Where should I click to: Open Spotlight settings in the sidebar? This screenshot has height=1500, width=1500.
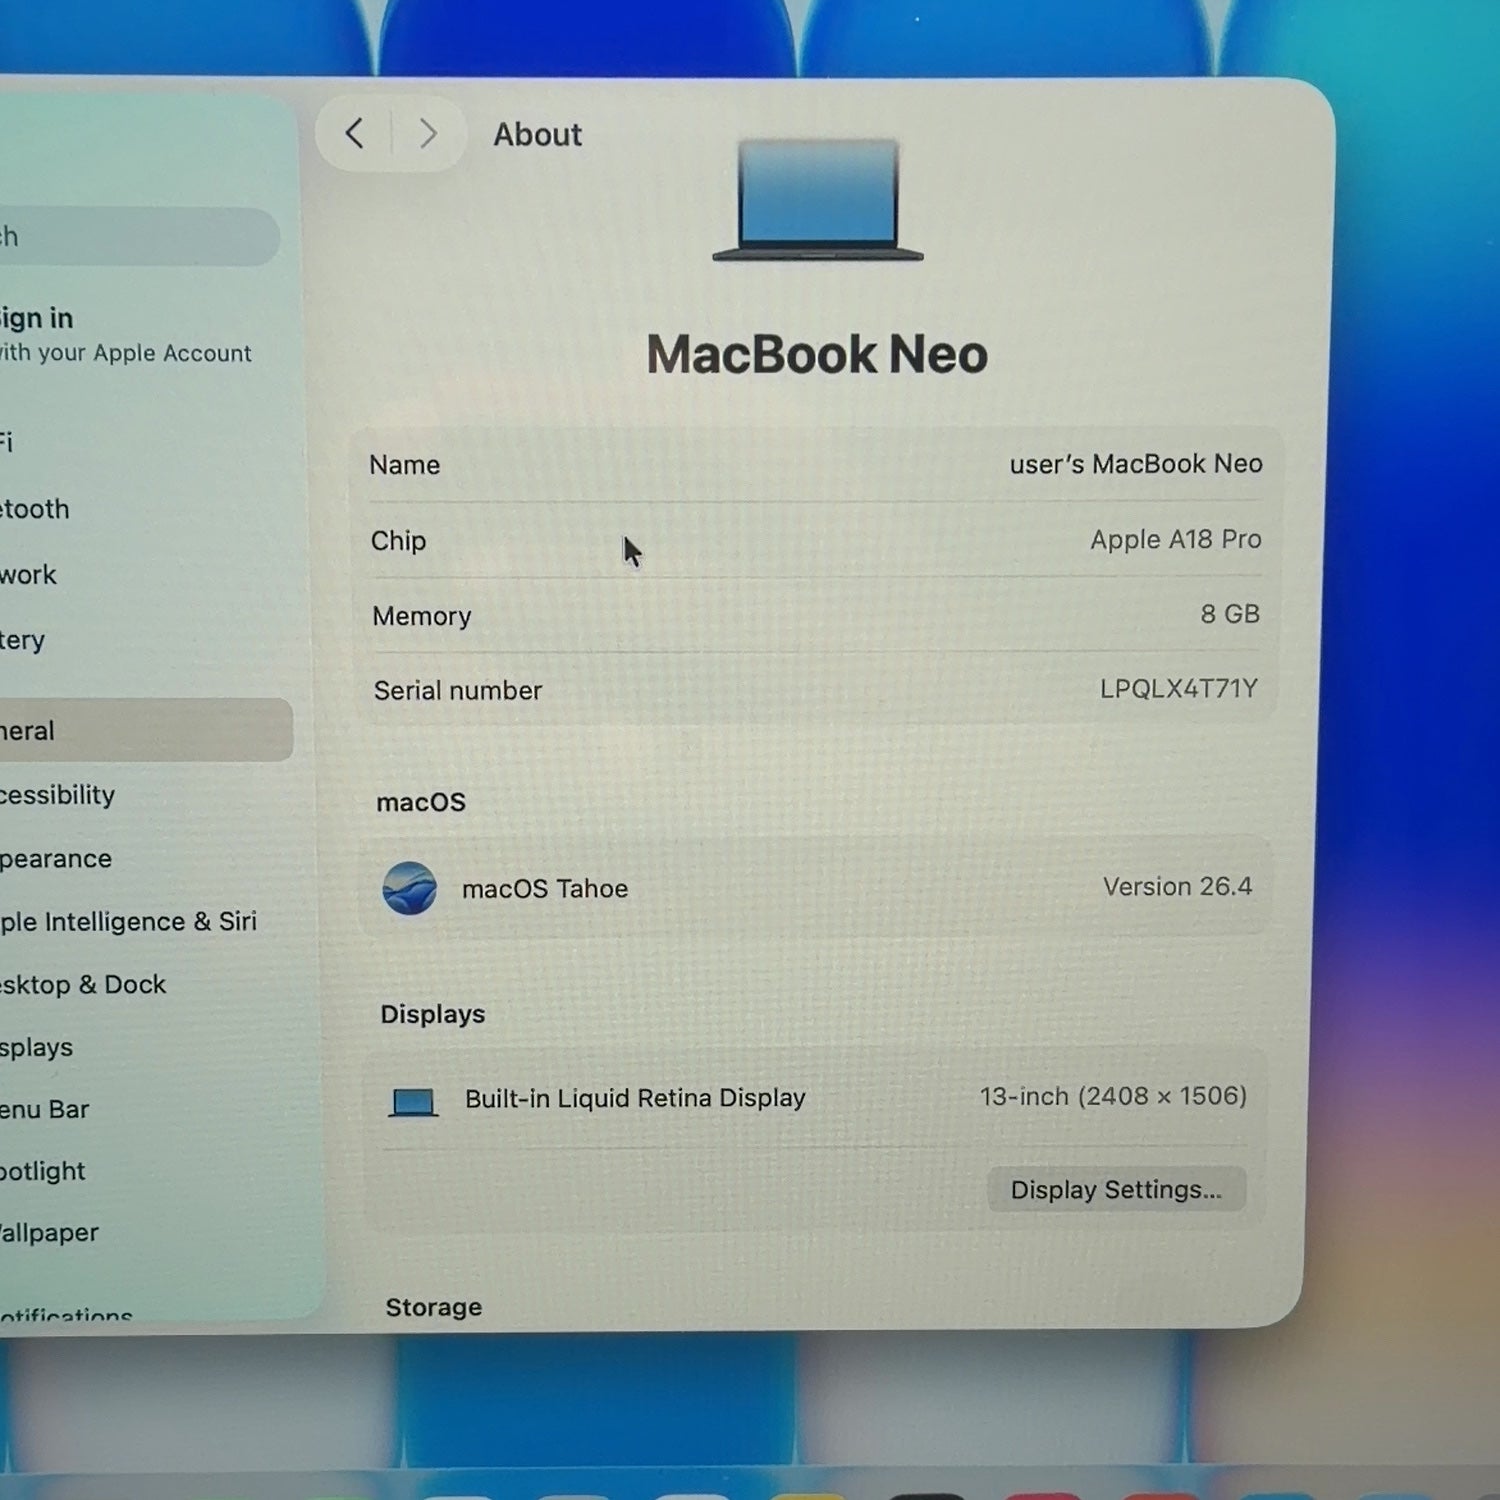pyautogui.click(x=43, y=1171)
